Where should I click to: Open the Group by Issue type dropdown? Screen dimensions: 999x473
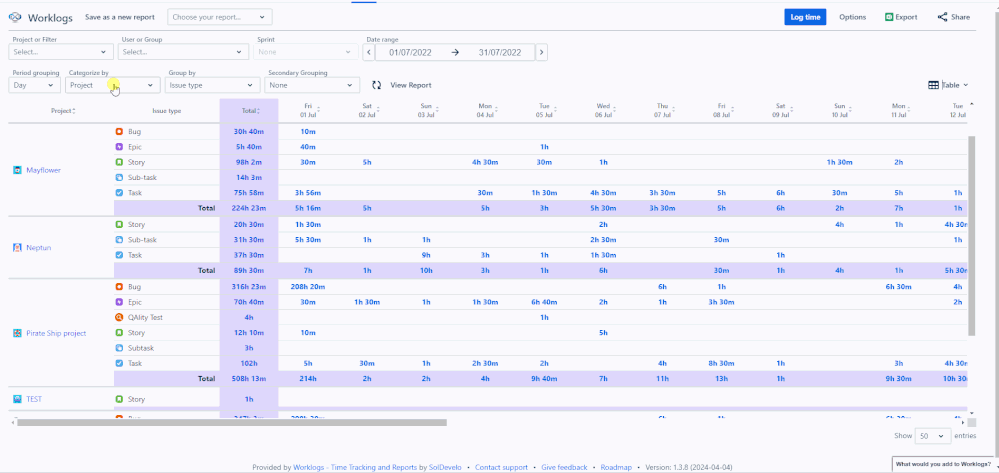tap(211, 86)
